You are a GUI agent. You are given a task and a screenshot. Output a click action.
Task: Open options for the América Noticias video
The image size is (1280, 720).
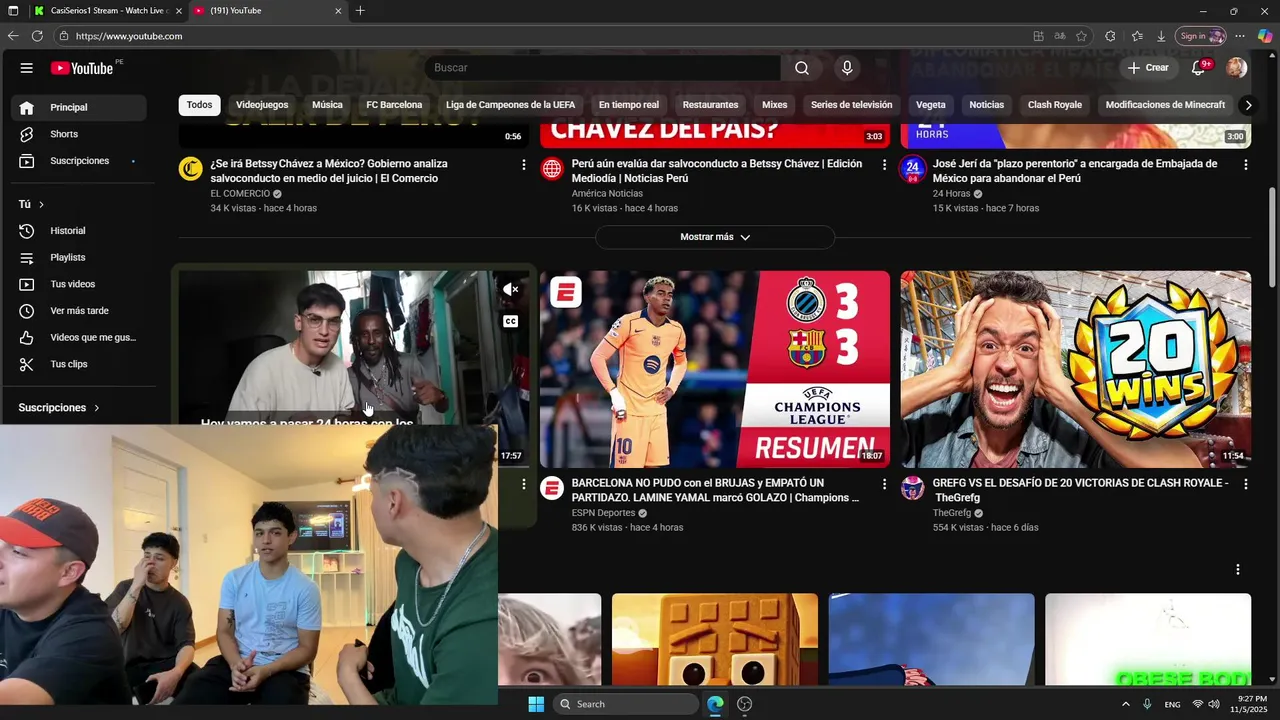pos(884,164)
